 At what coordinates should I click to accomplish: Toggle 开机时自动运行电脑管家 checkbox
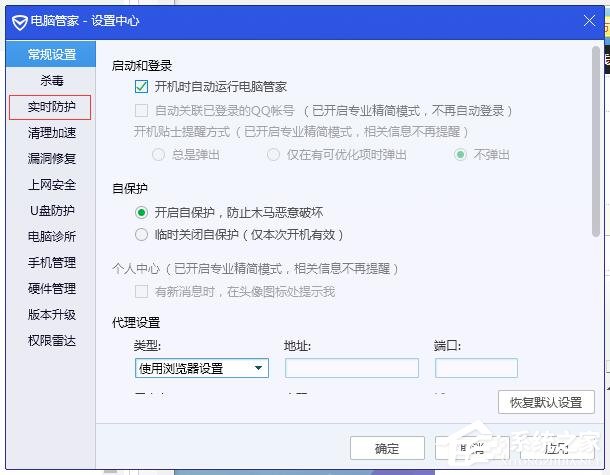141,86
